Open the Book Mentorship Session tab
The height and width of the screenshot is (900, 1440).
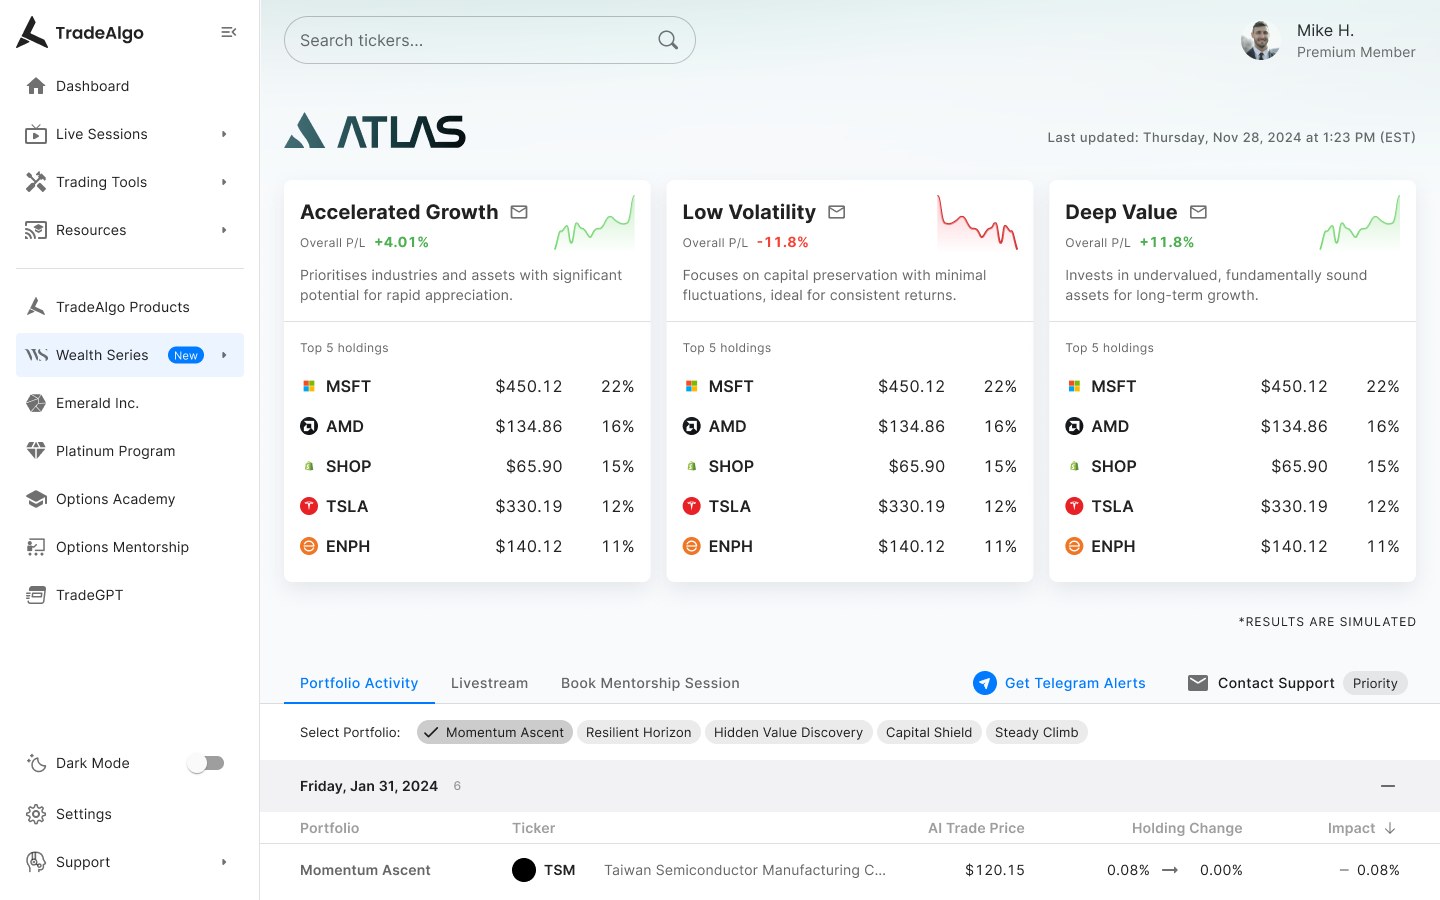point(650,683)
